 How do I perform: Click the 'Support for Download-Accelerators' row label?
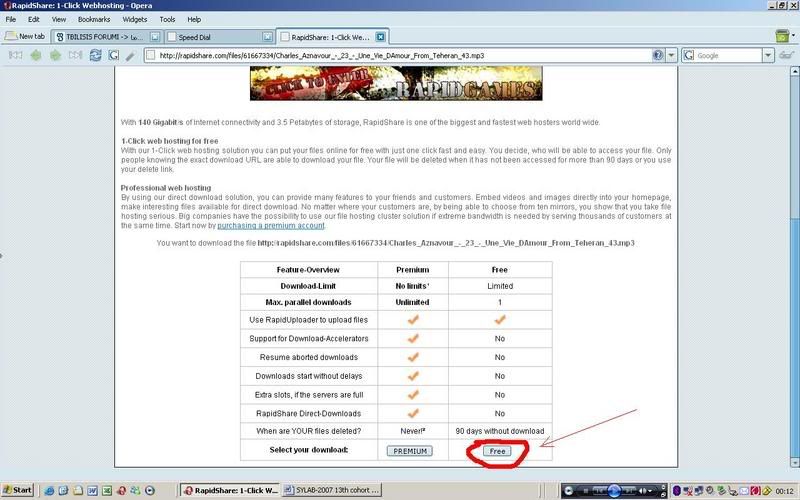(x=309, y=339)
